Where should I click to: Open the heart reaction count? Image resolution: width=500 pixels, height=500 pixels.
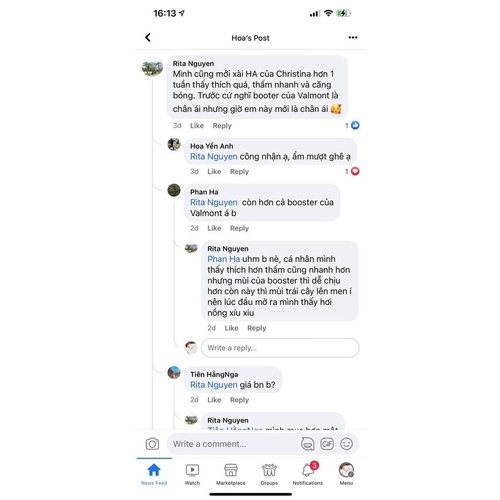[352, 171]
